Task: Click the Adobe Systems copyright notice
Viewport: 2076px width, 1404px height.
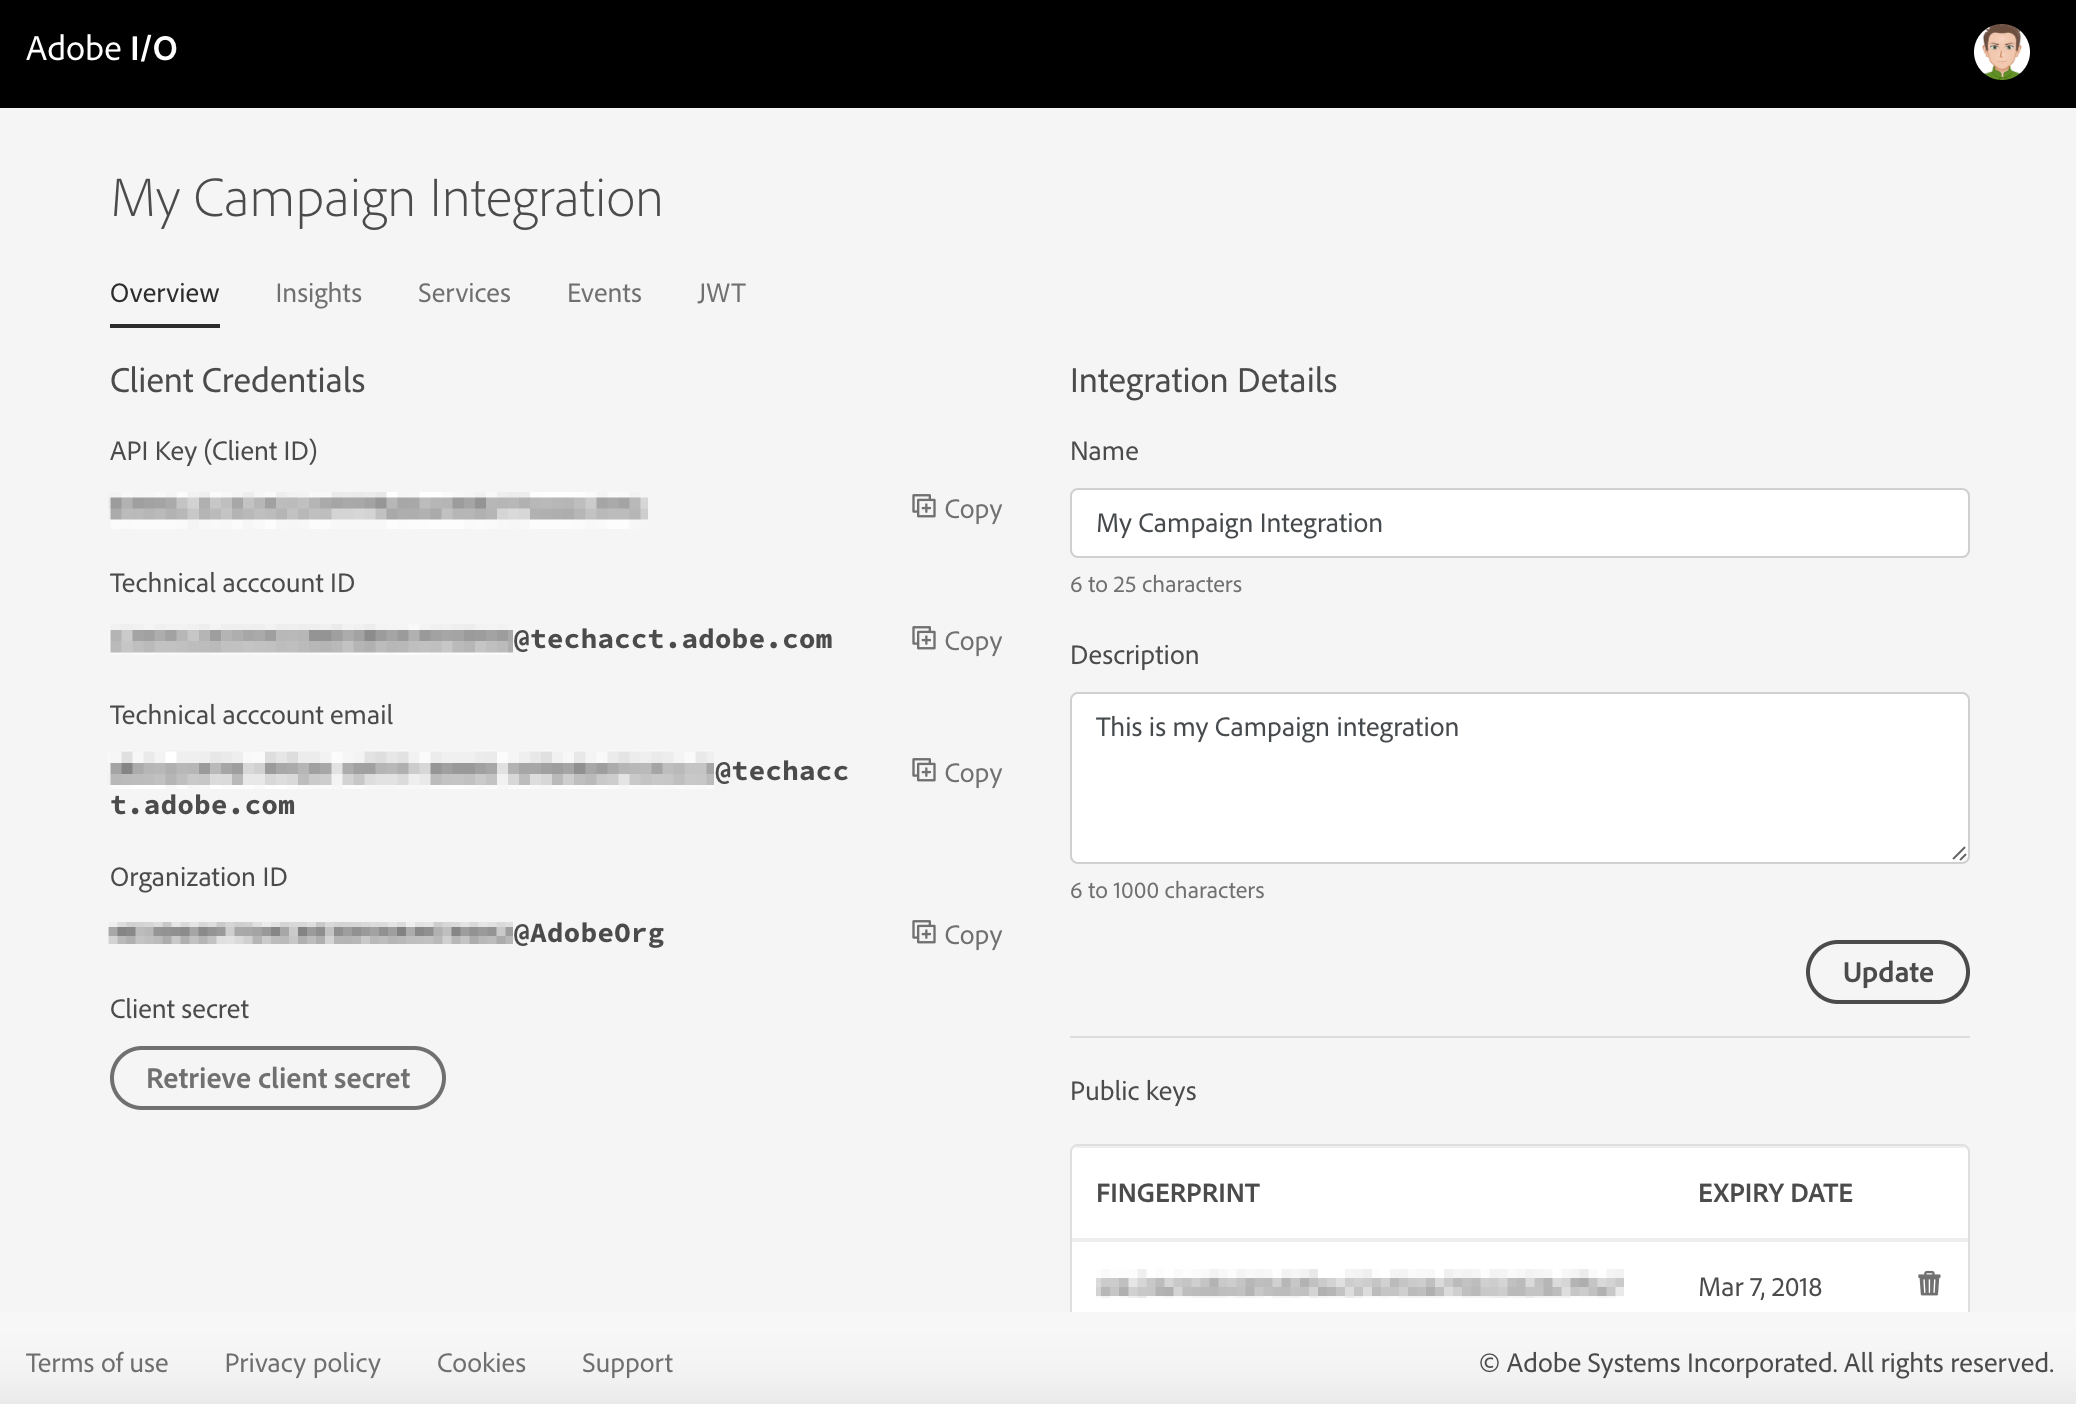Action: pos(1766,1363)
